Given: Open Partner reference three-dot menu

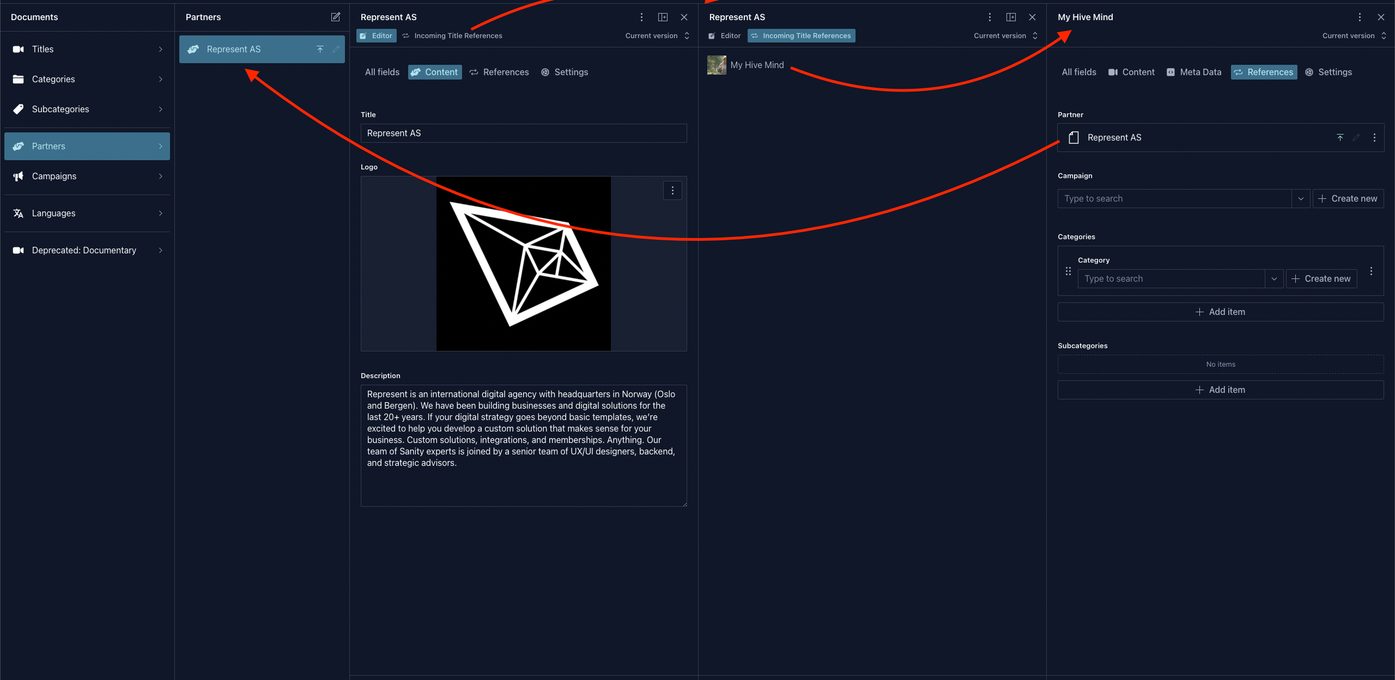Looking at the screenshot, I should point(1374,138).
